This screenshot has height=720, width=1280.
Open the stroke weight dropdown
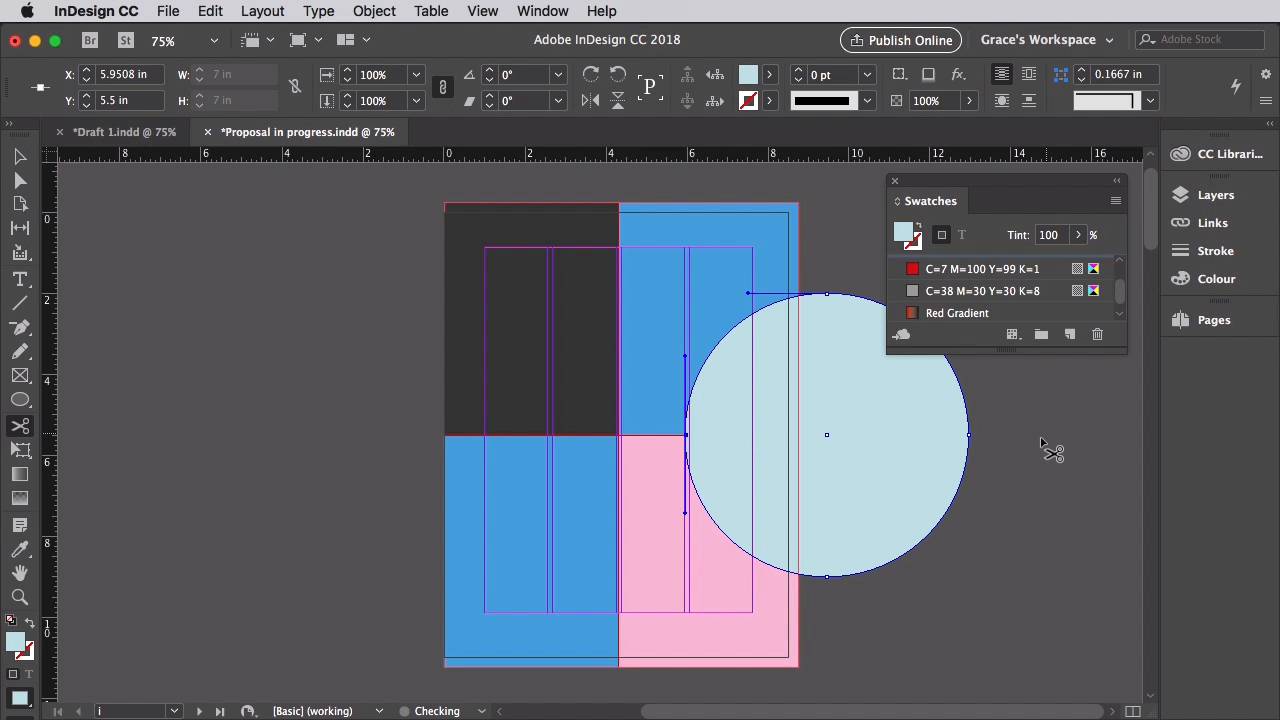tap(867, 75)
